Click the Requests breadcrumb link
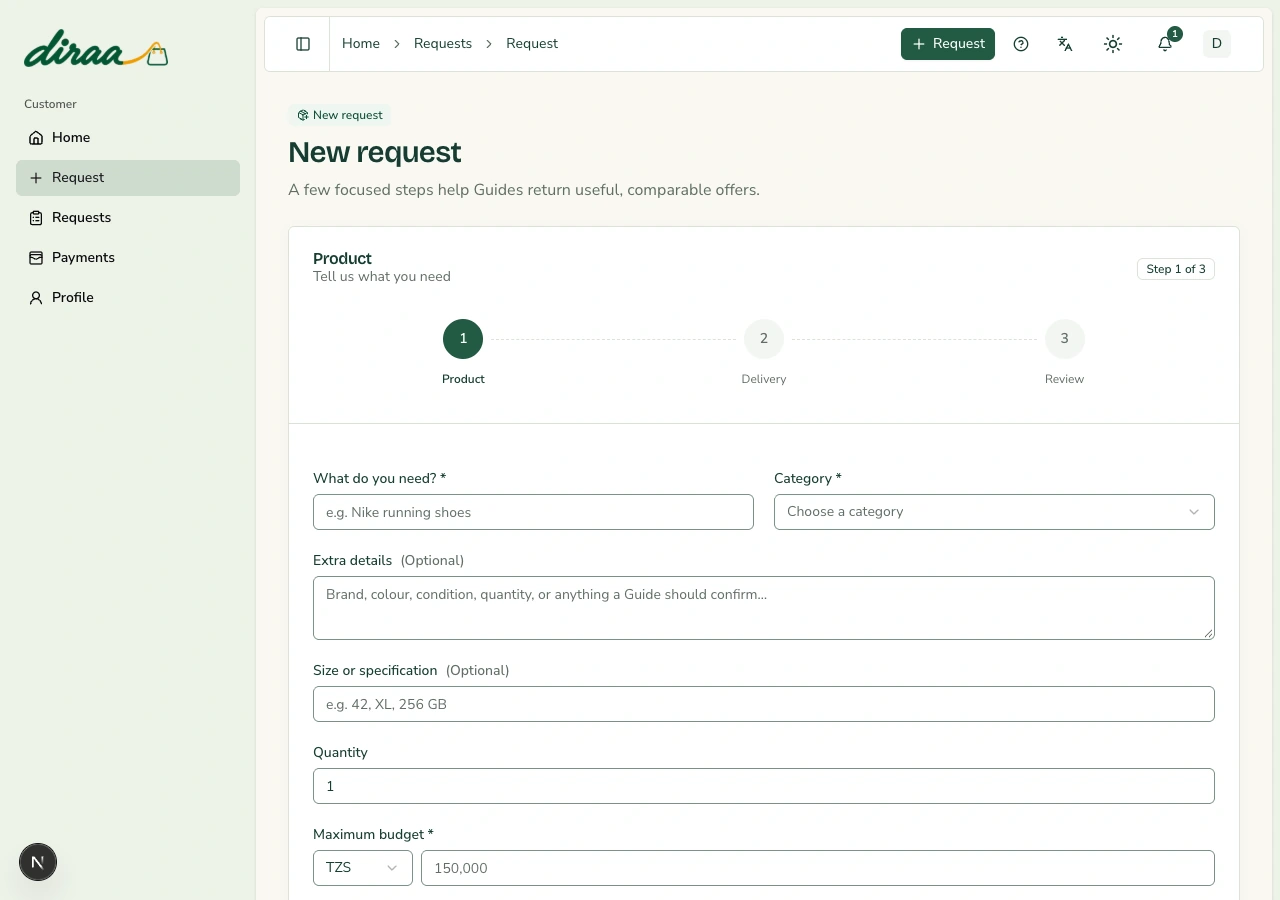 tap(443, 44)
